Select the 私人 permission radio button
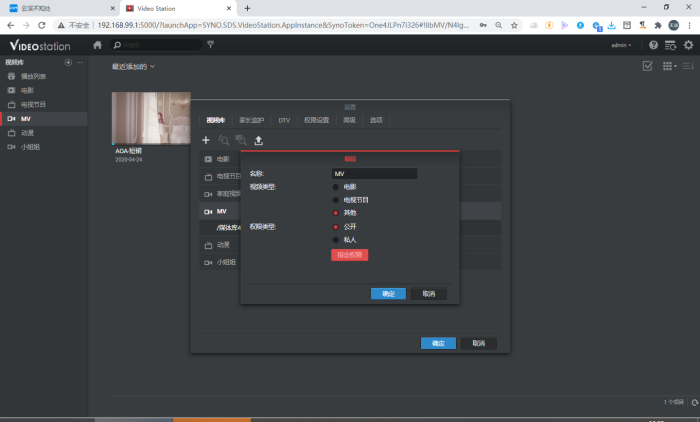This screenshot has height=422, width=700. (x=336, y=240)
